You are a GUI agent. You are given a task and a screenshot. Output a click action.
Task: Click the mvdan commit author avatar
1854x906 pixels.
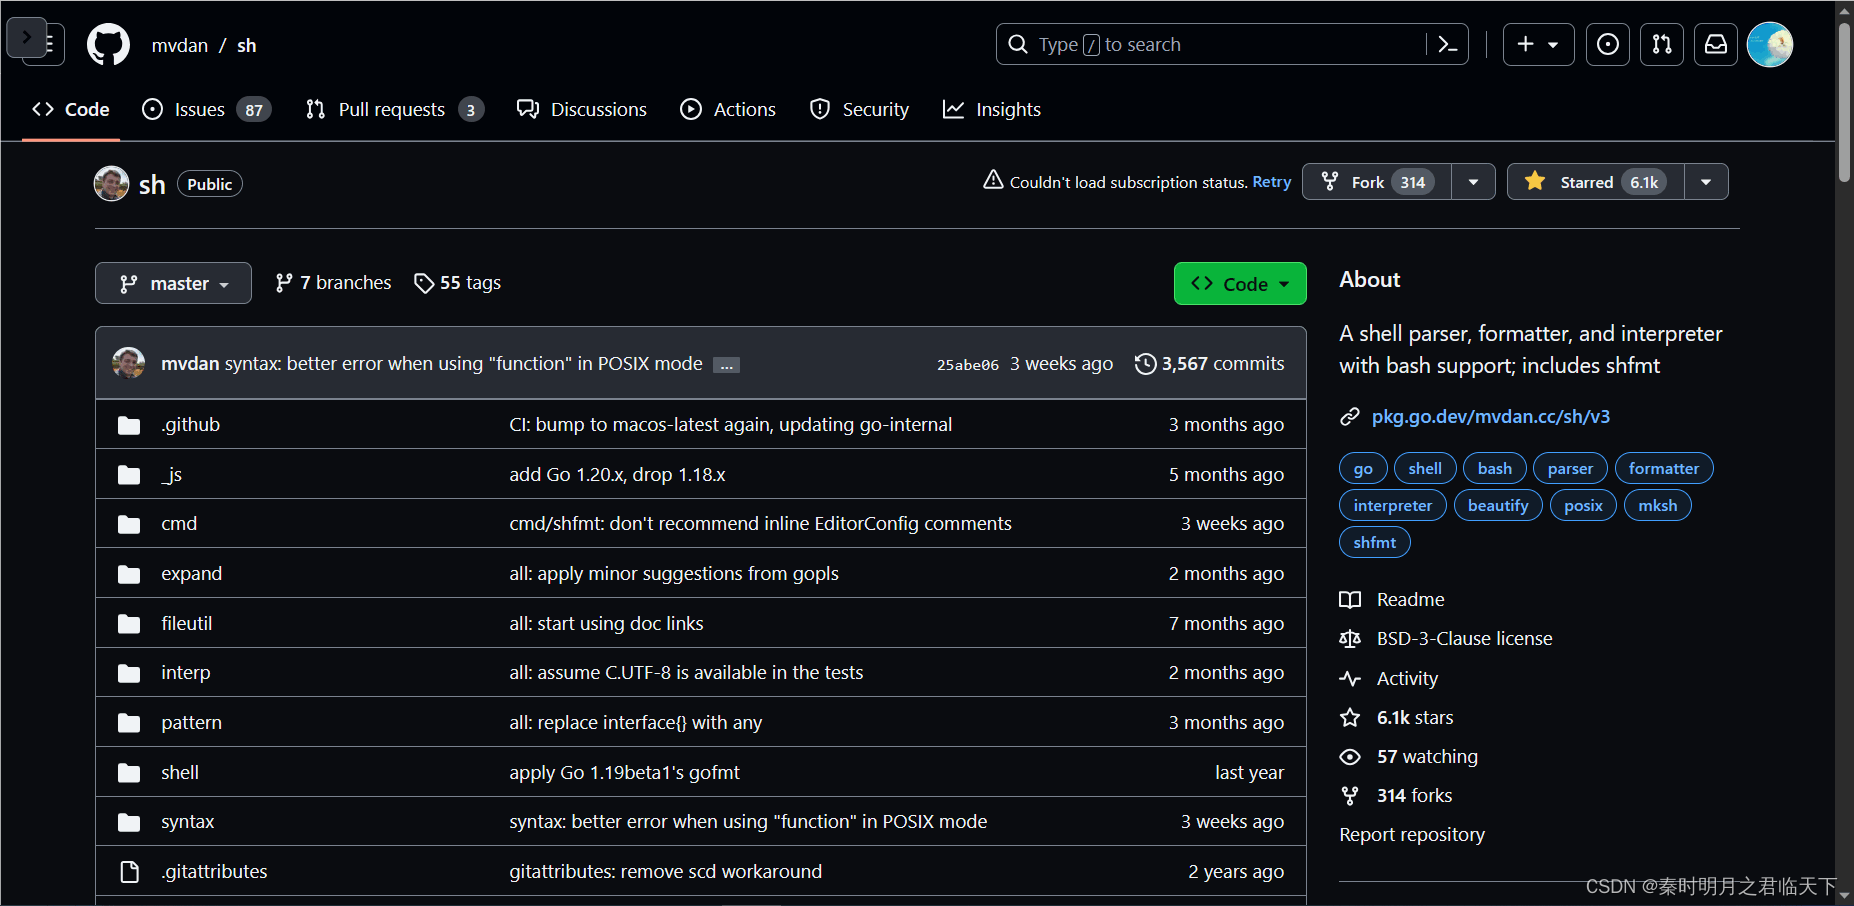pos(129,363)
